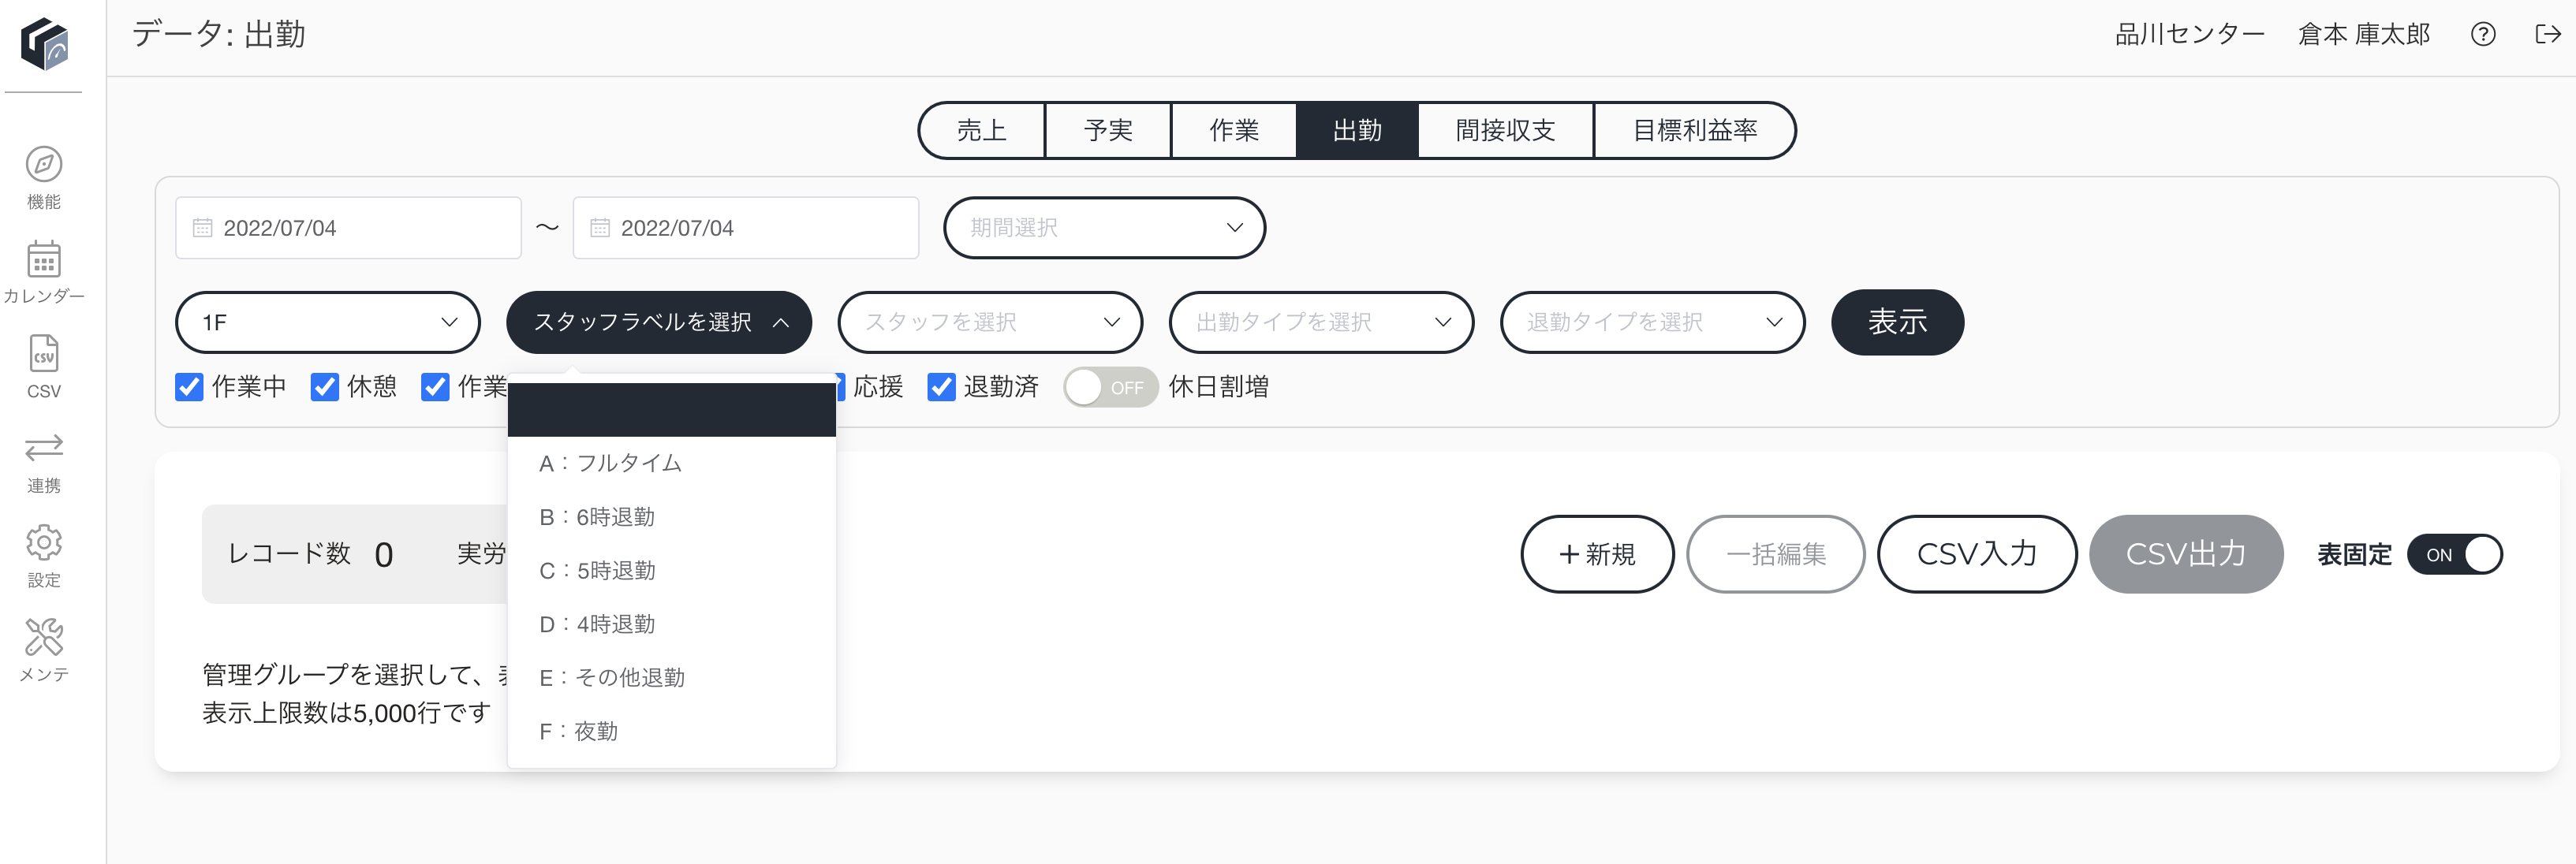Click the CSV入力 button
This screenshot has width=2576, height=864.
[1977, 554]
